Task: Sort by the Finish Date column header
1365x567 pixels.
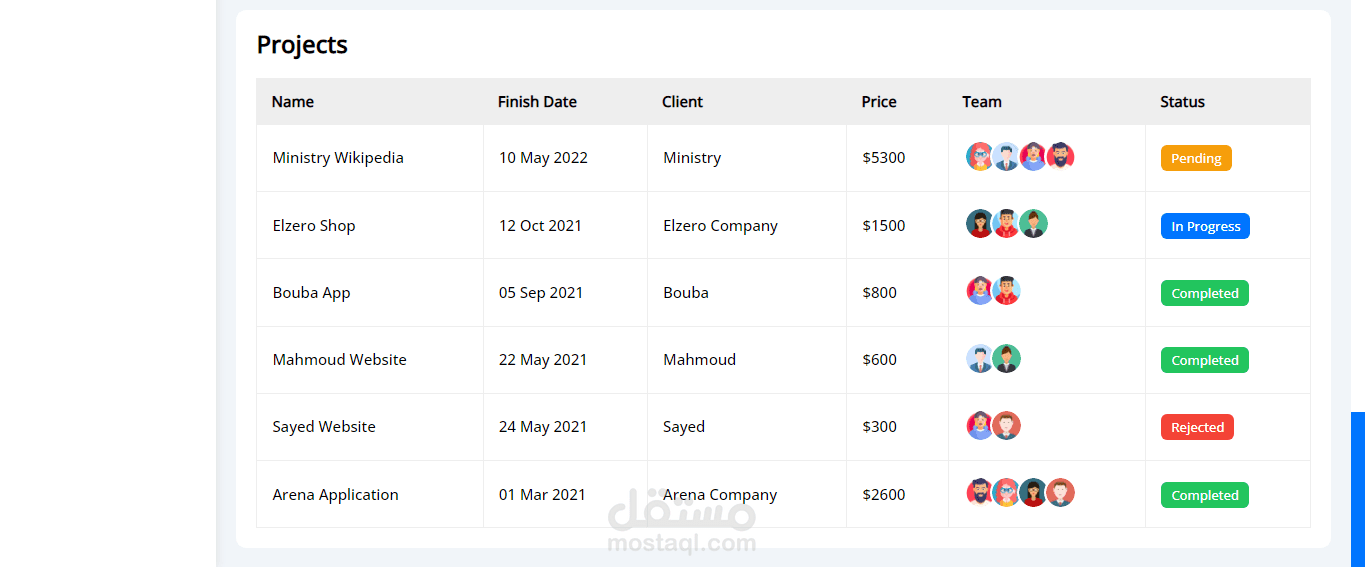Action: [x=537, y=102]
